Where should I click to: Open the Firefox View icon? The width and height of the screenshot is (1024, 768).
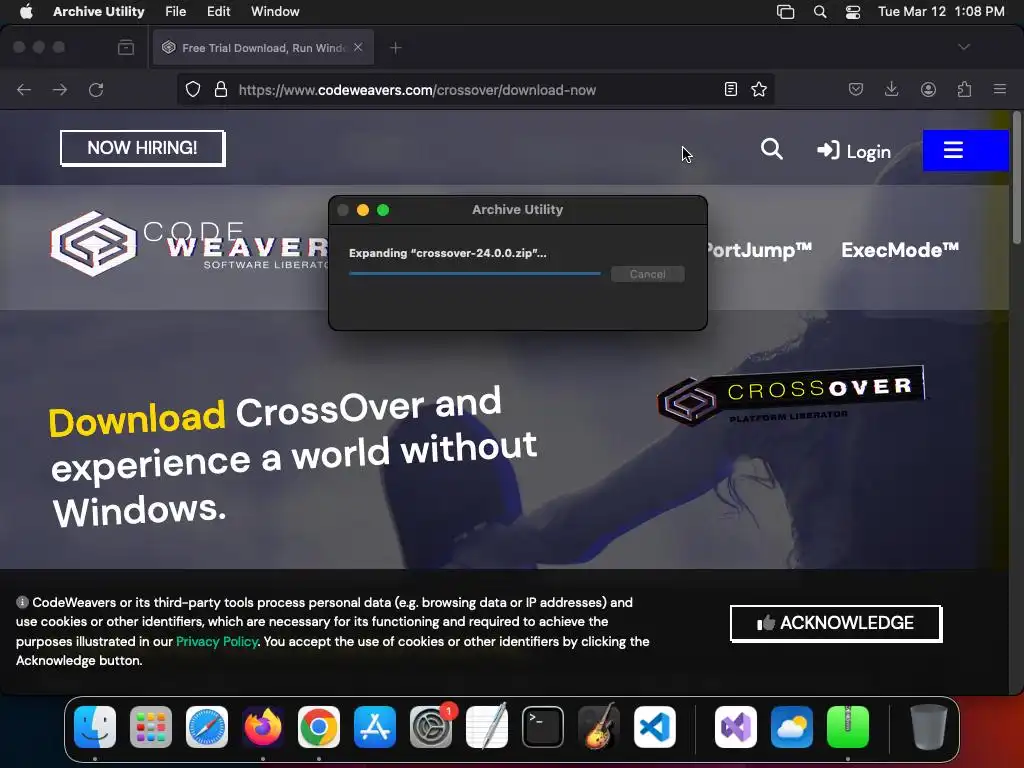coord(126,47)
